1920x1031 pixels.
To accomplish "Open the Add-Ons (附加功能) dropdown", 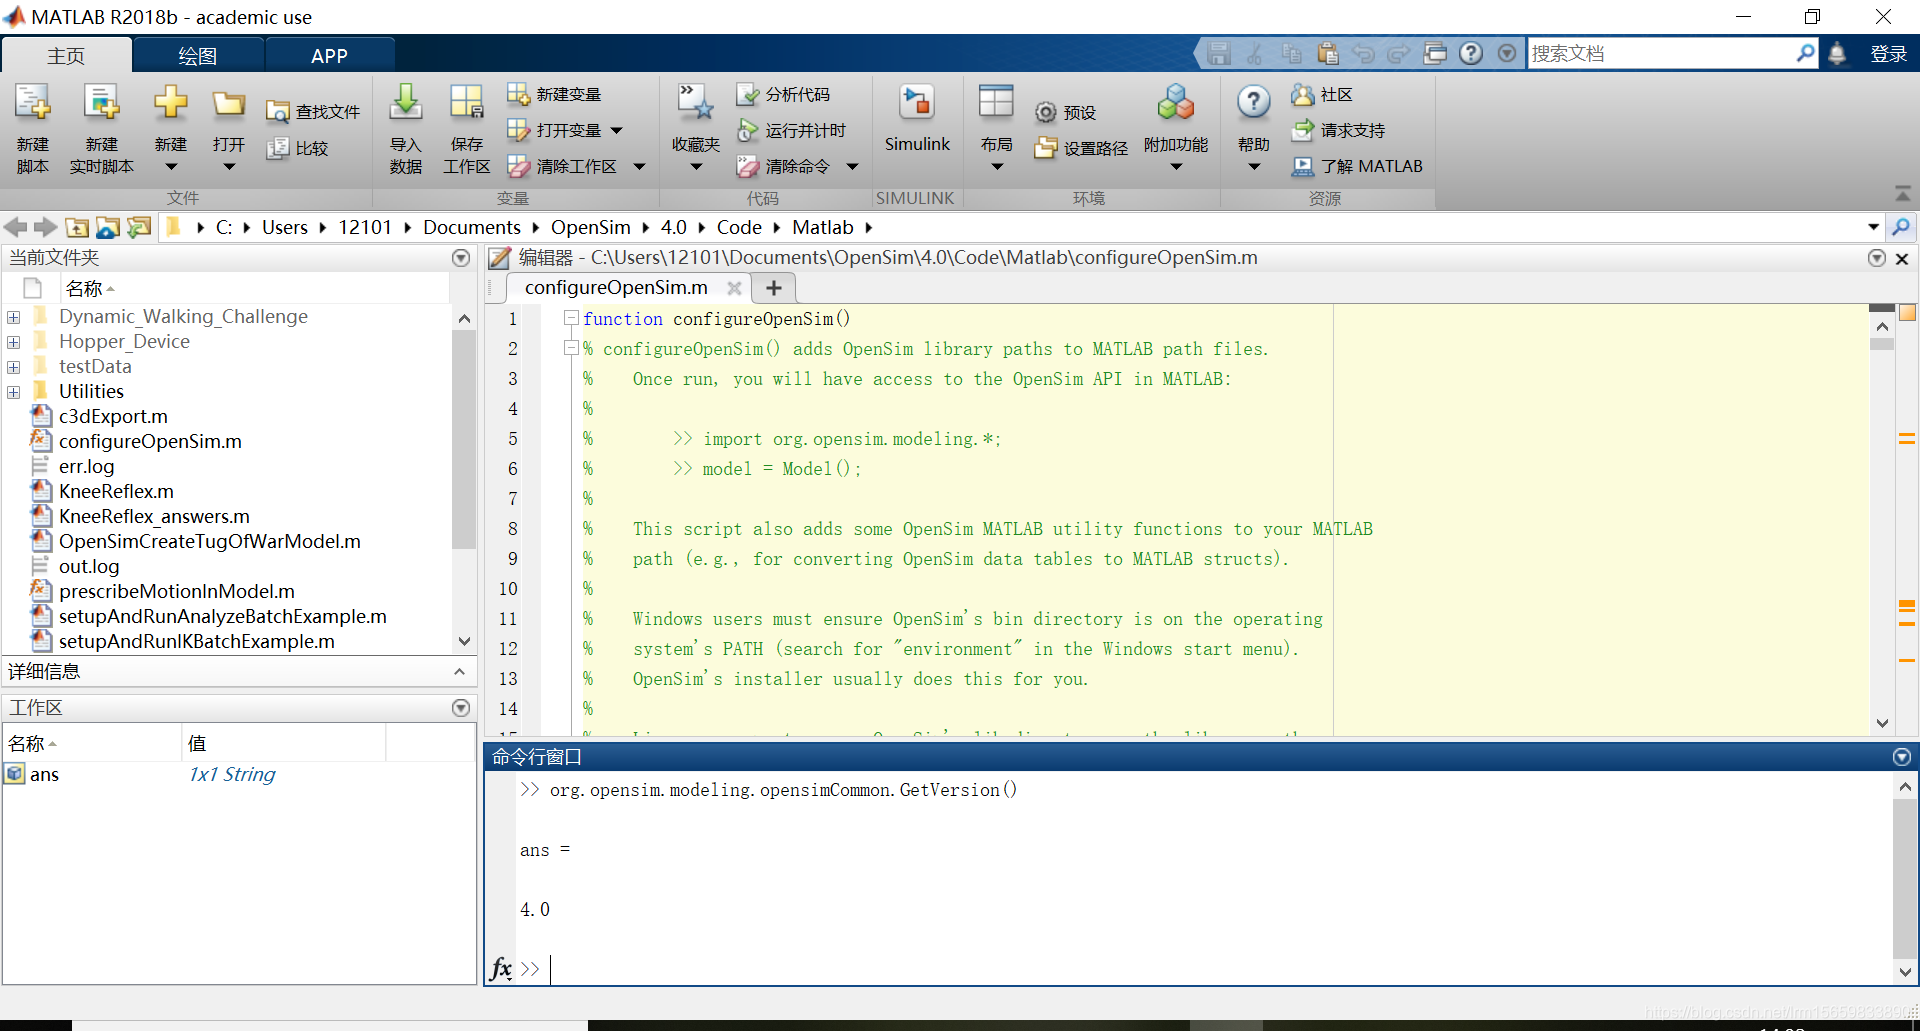I will [1176, 167].
